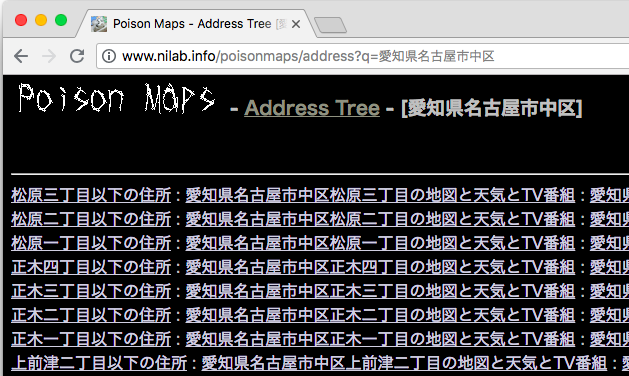Click the browser forward arrow
This screenshot has width=629, height=376.
(49, 56)
